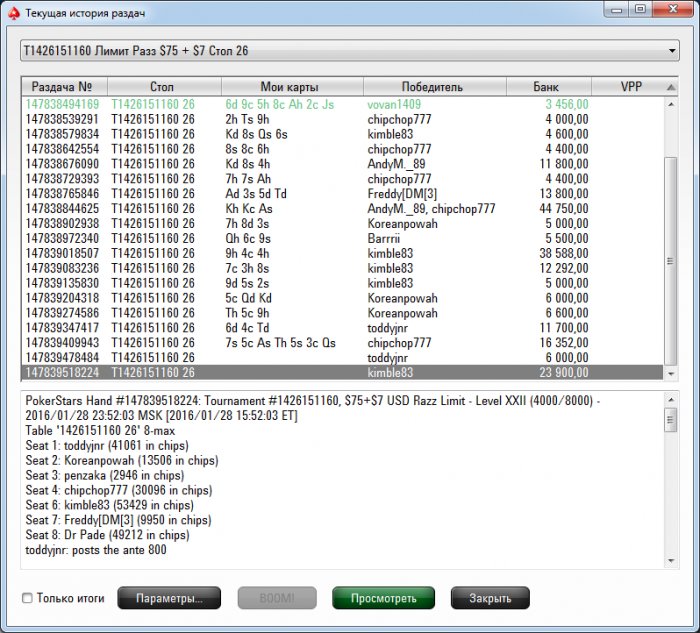Image resolution: width=700 pixels, height=633 pixels.
Task: Click winner 'Barrrii' in the list
Action: 383,238
